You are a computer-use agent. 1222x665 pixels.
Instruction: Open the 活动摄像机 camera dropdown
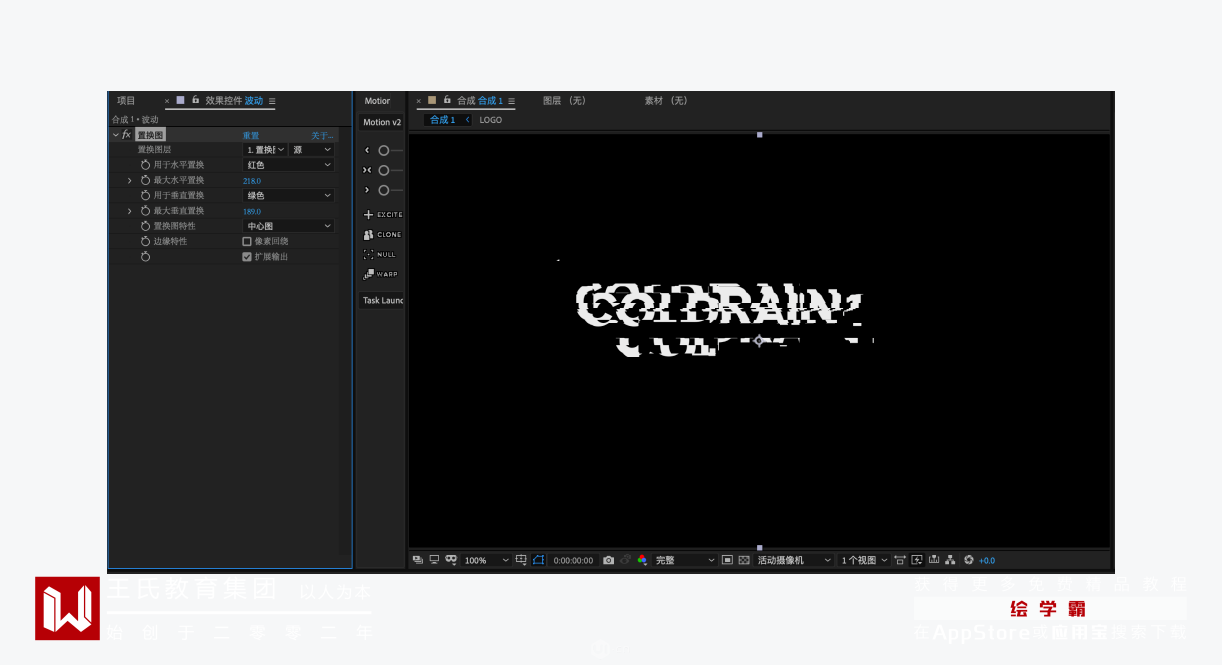point(794,560)
